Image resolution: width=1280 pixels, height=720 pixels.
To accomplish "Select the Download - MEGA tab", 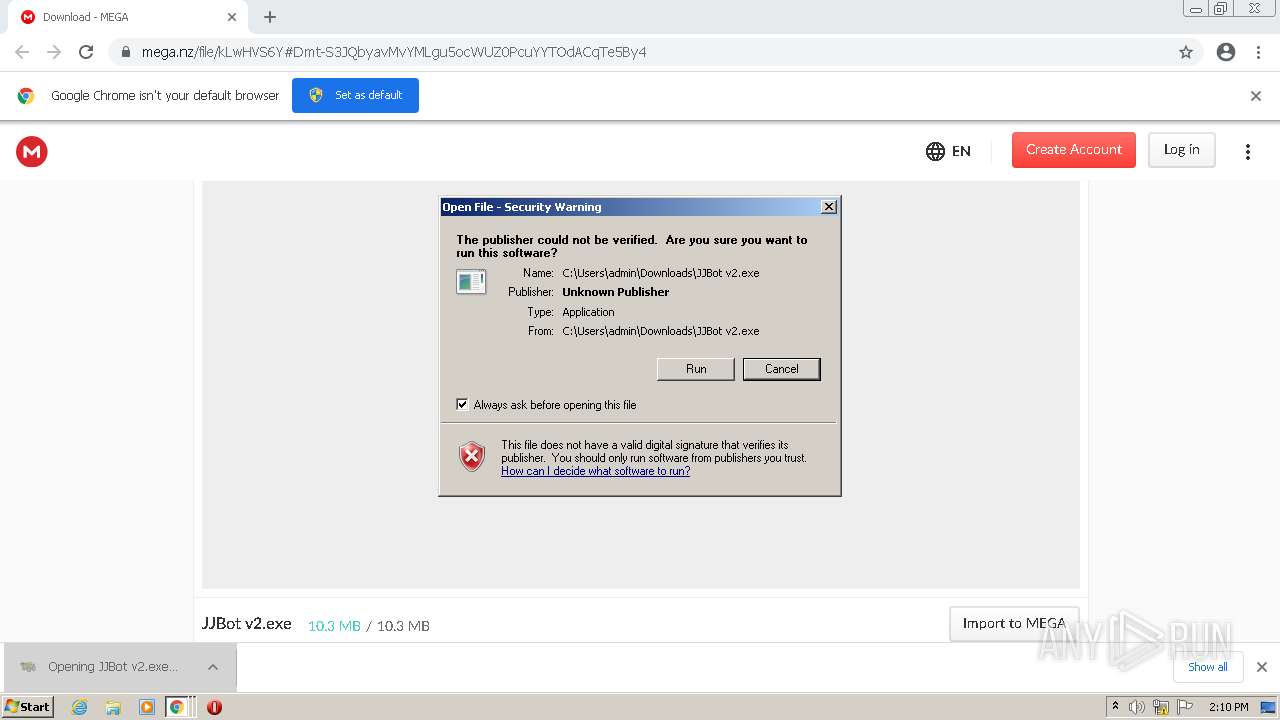I will (127, 17).
